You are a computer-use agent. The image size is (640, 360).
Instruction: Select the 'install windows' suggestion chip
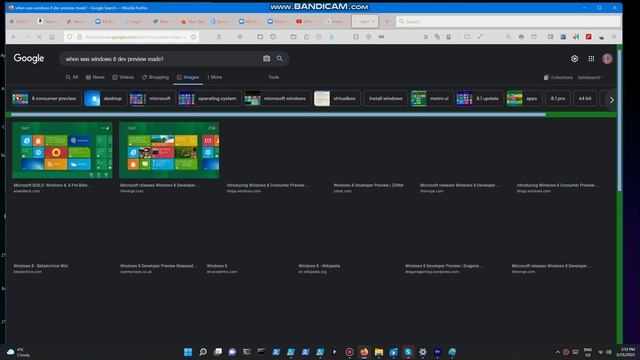click(x=386, y=99)
